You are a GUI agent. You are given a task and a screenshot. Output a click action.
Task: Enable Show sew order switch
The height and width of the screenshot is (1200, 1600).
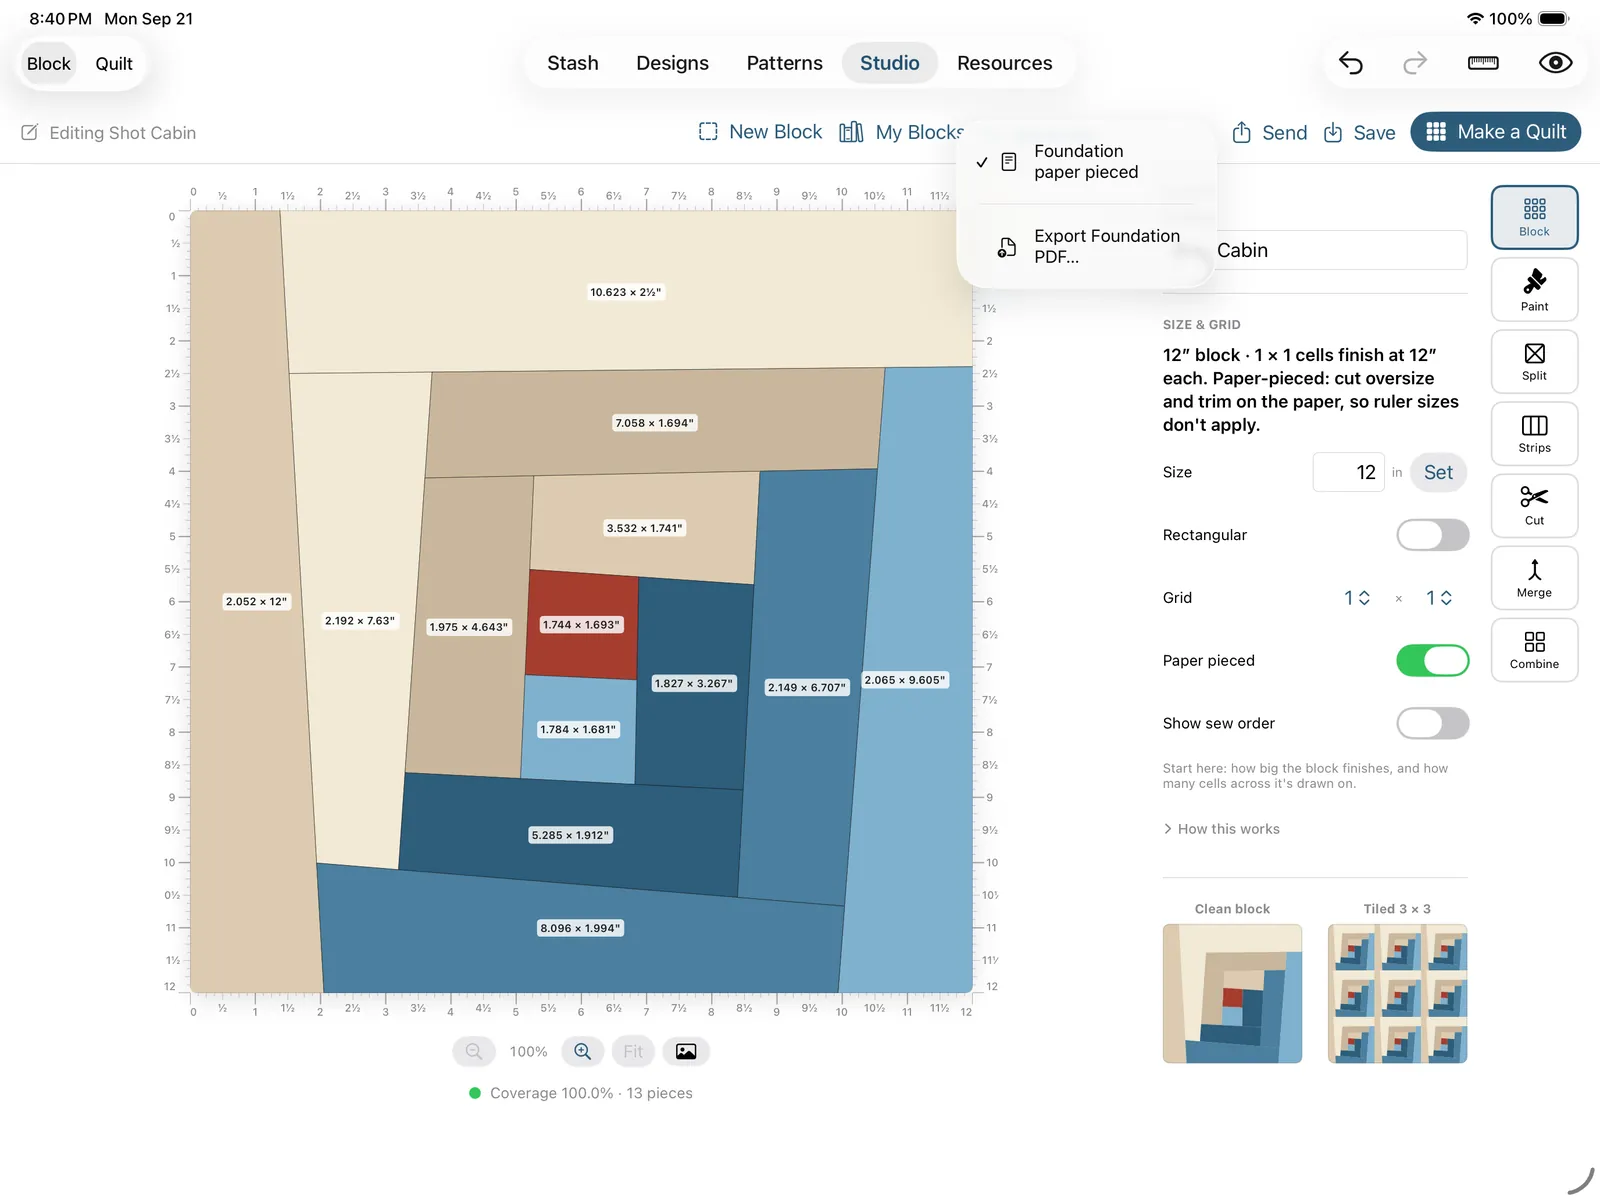pyautogui.click(x=1432, y=723)
